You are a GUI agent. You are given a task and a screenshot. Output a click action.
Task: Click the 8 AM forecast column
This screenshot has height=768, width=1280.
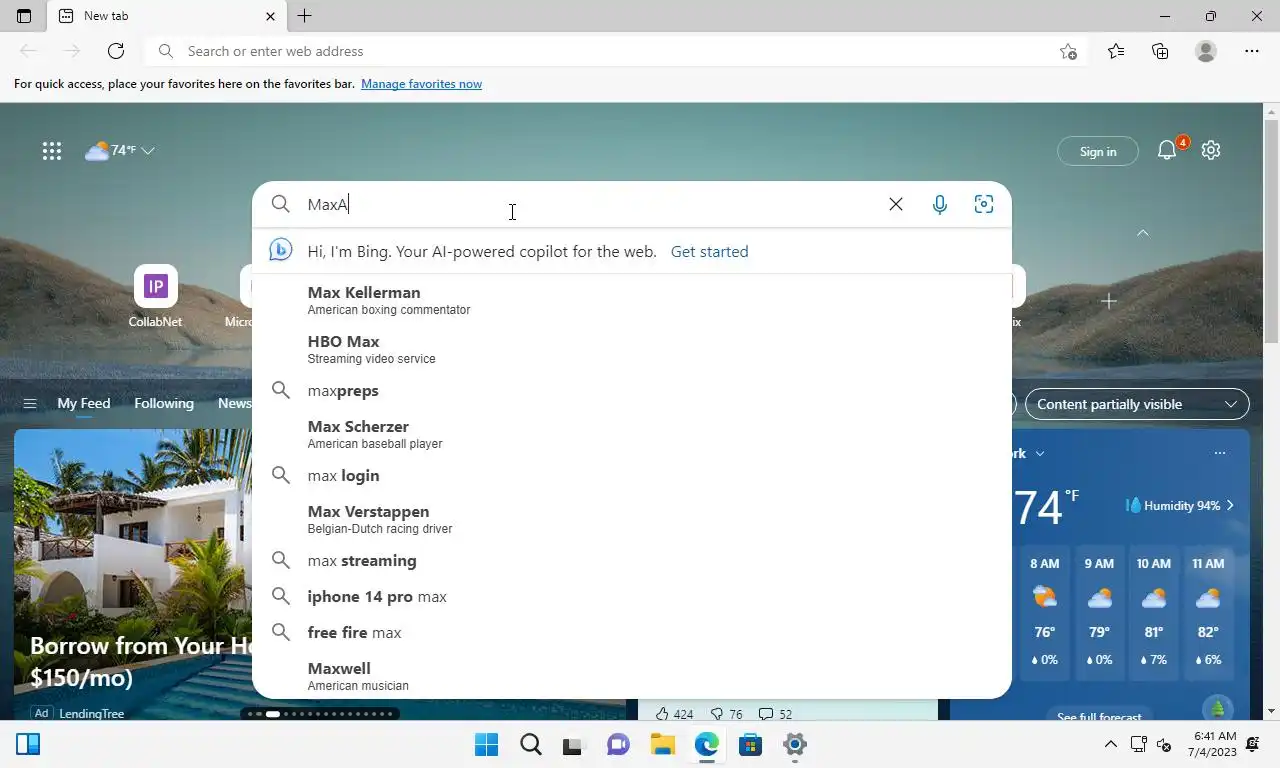coord(1045,615)
